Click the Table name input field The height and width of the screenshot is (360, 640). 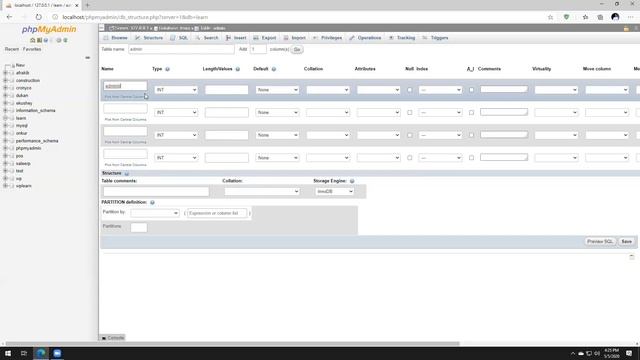click(181, 49)
